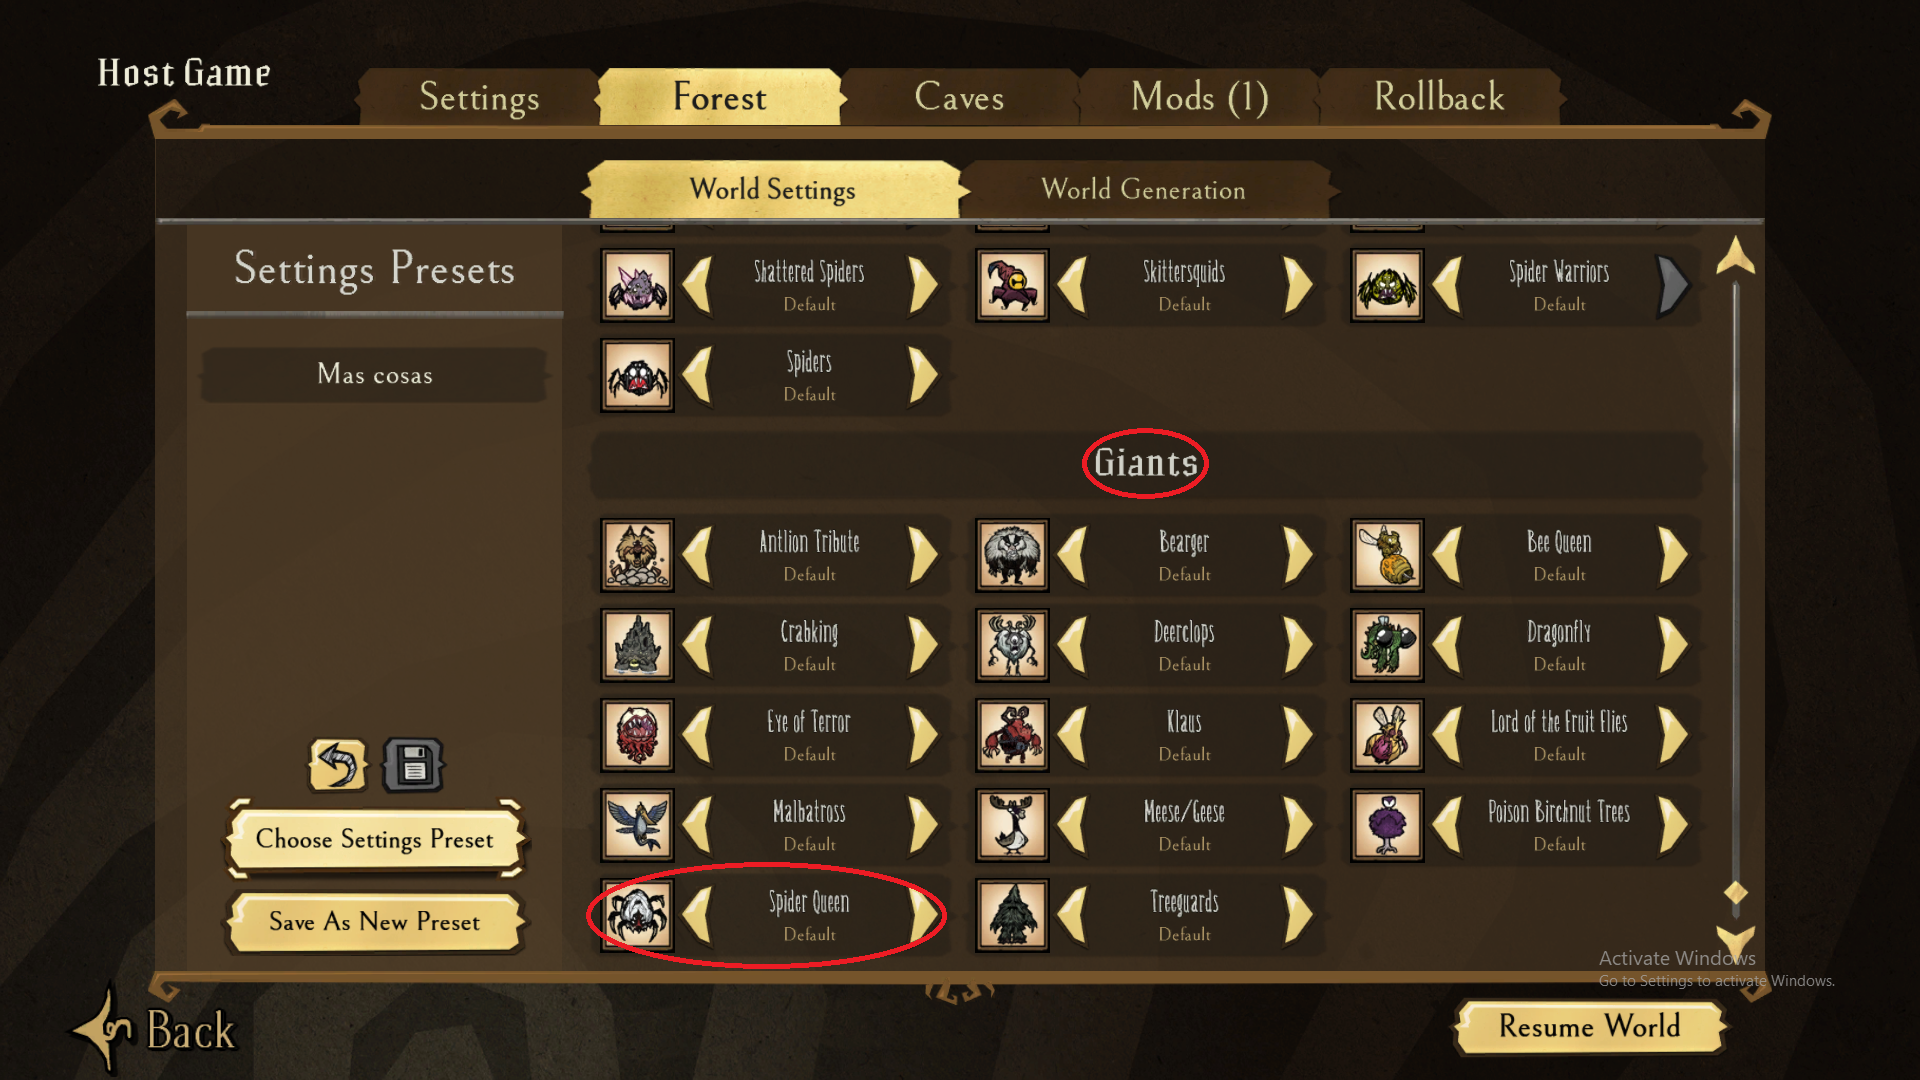The width and height of the screenshot is (1920, 1080).
Task: Click the revert changes arrow icon
Action: (x=338, y=766)
